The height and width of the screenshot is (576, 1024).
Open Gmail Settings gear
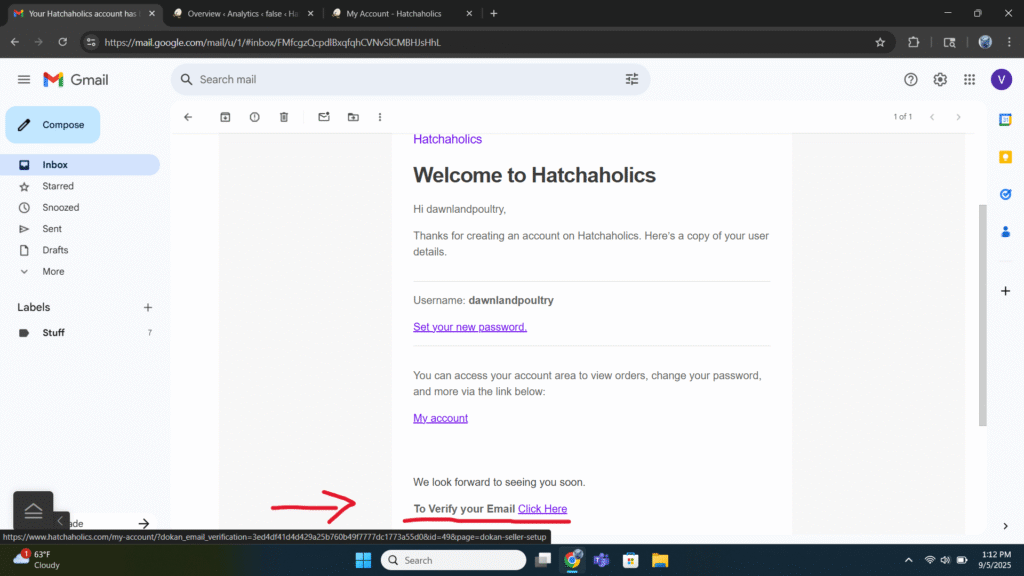pyautogui.click(x=940, y=80)
